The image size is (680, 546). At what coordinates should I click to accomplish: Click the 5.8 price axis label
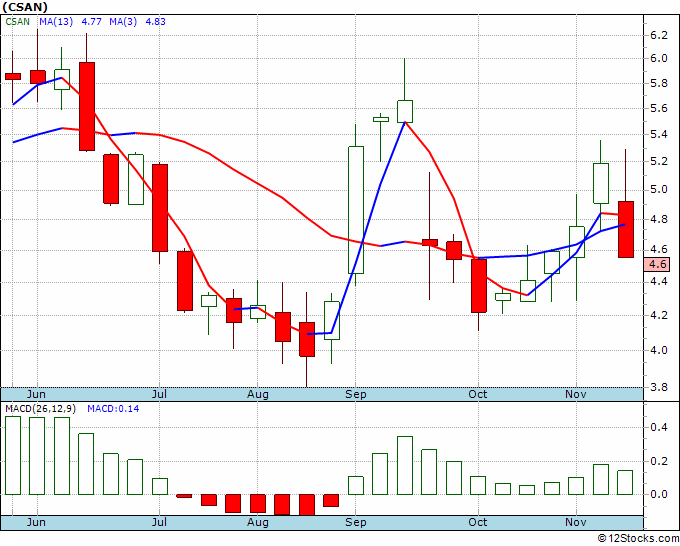(x=658, y=83)
